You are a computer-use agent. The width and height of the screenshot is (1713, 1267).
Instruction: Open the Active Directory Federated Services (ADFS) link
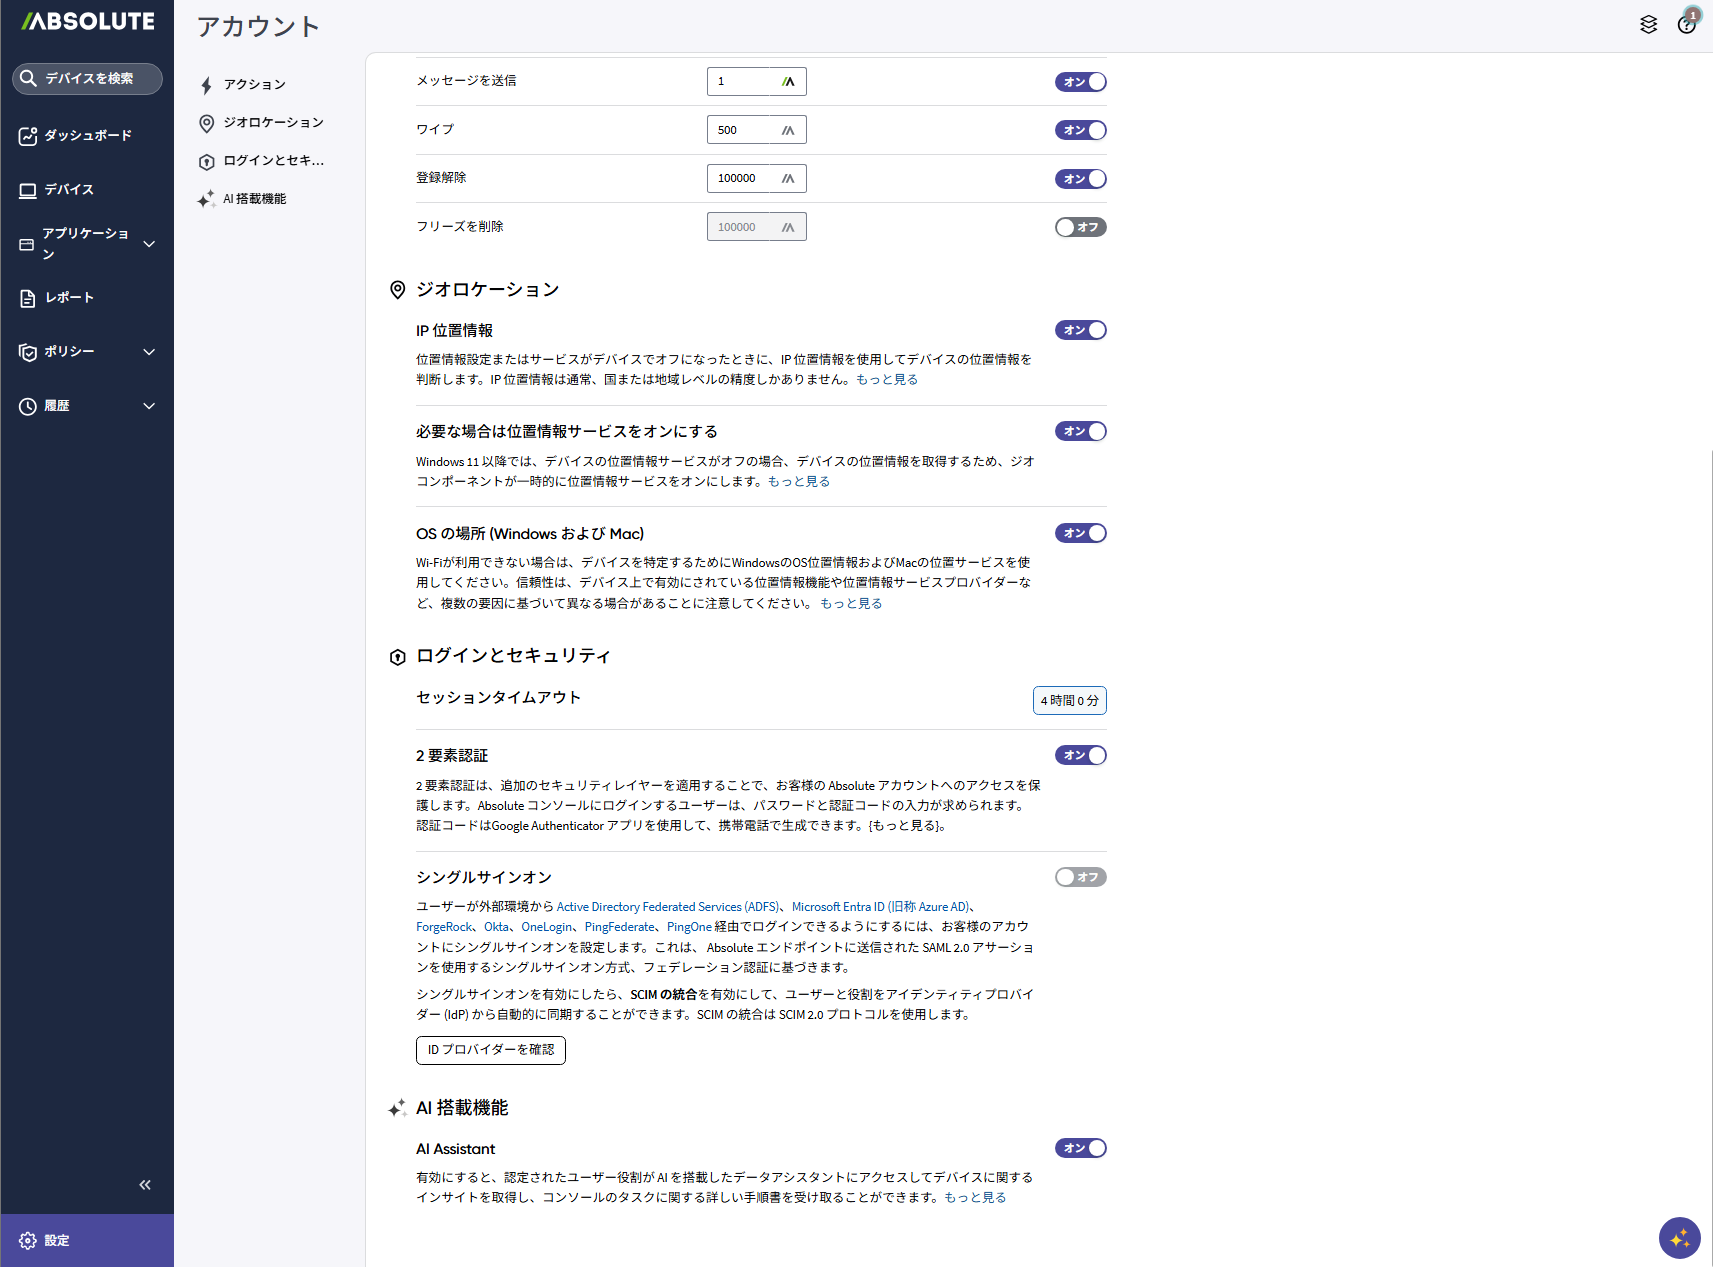tap(667, 907)
